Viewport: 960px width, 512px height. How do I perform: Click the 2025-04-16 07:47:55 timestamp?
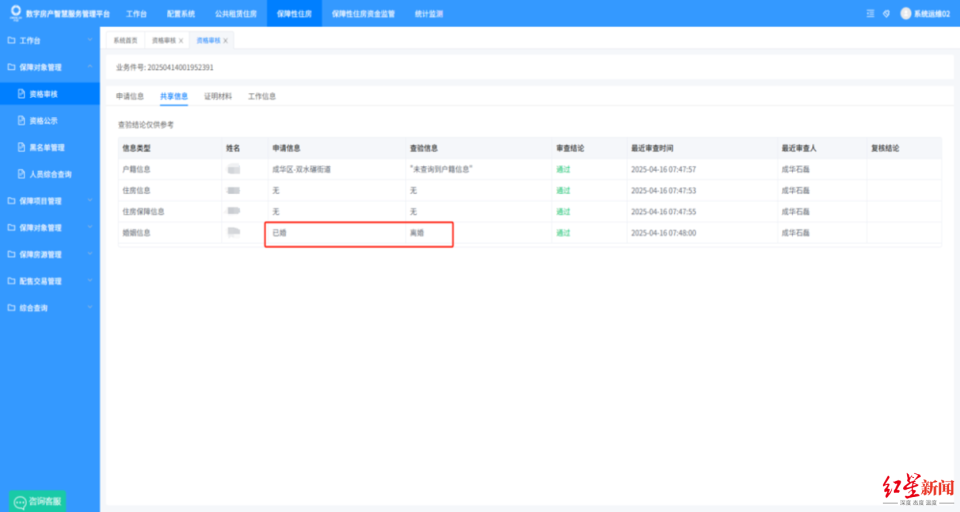pos(664,212)
